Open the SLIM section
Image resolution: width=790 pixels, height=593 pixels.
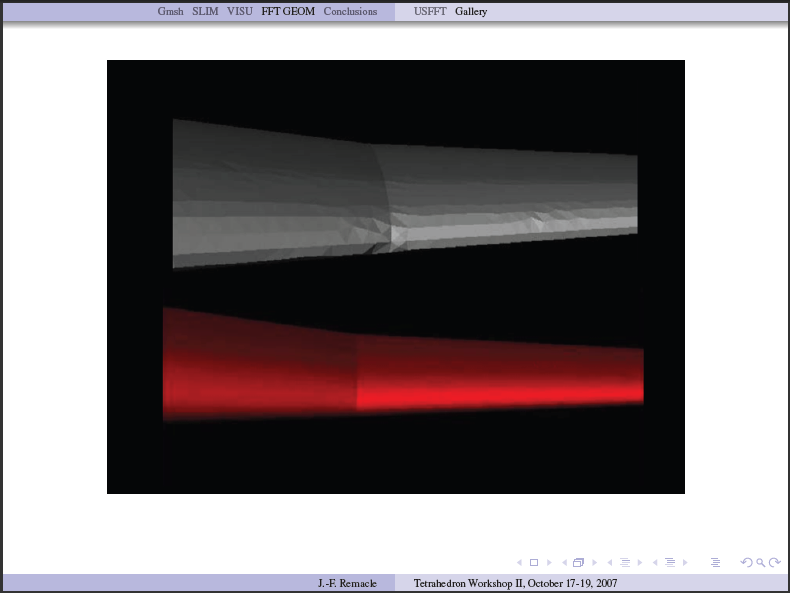205,11
